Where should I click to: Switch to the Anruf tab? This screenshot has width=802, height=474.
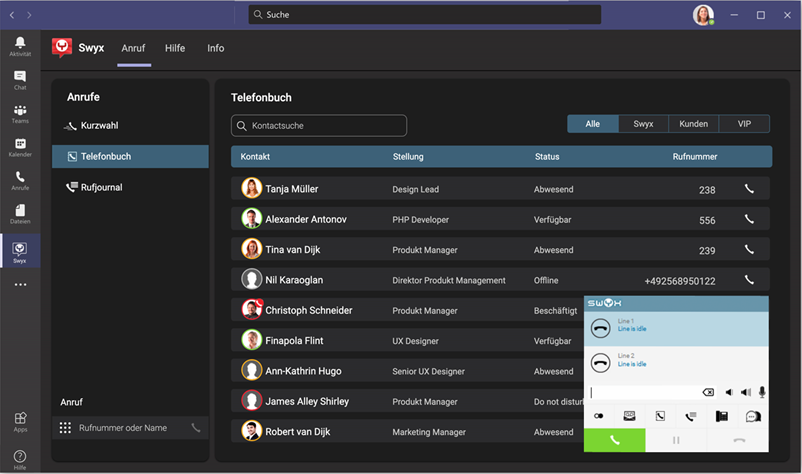[x=133, y=48]
